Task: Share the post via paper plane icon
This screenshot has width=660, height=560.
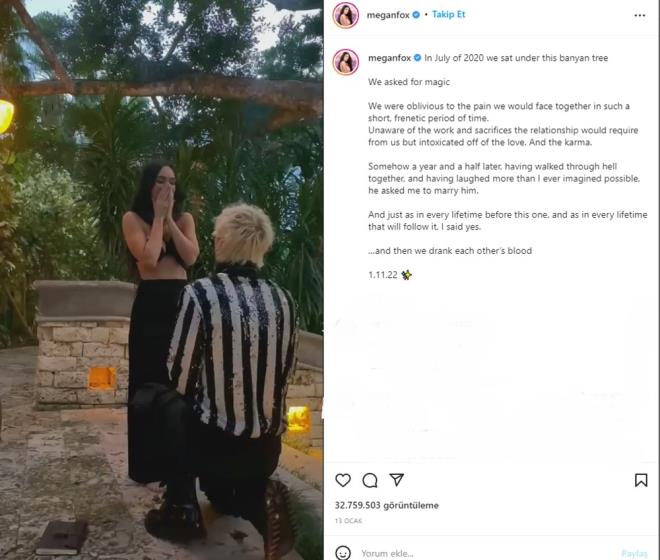Action: point(397,480)
